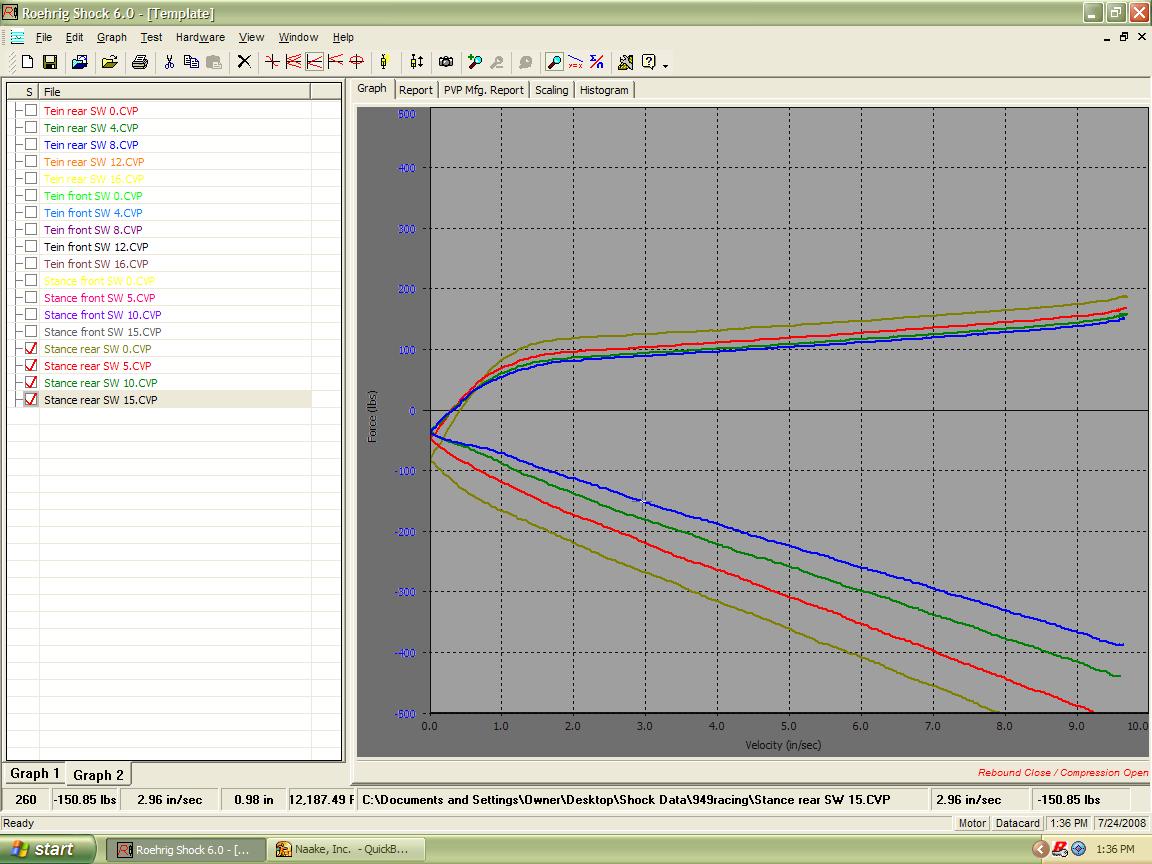Enable Tein rear SW 0.CVP checkbox

[x=31, y=111]
